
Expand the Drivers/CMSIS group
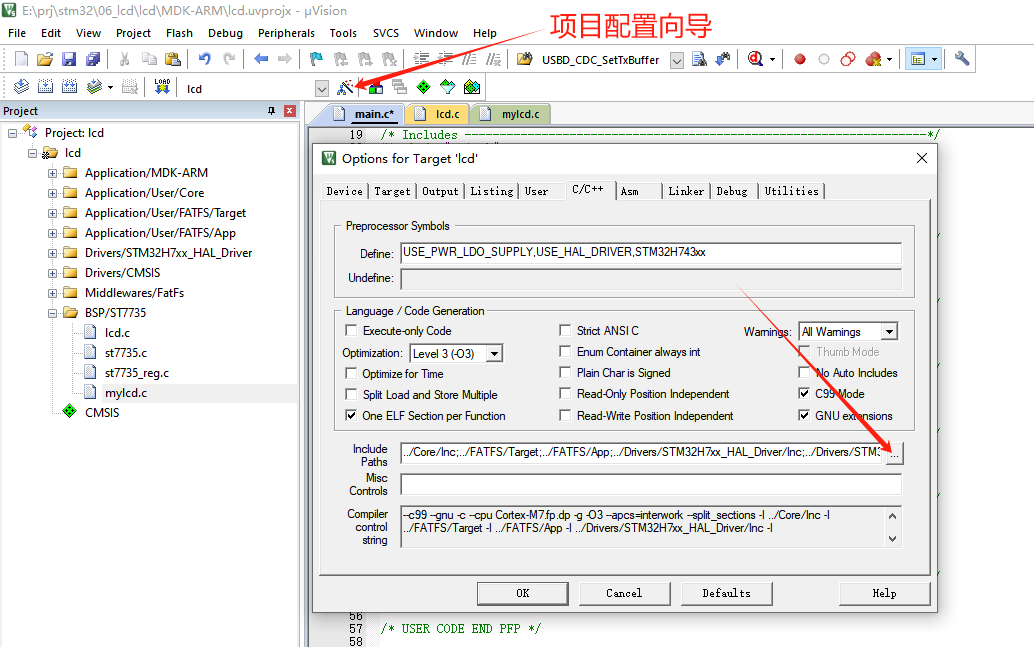(x=52, y=273)
